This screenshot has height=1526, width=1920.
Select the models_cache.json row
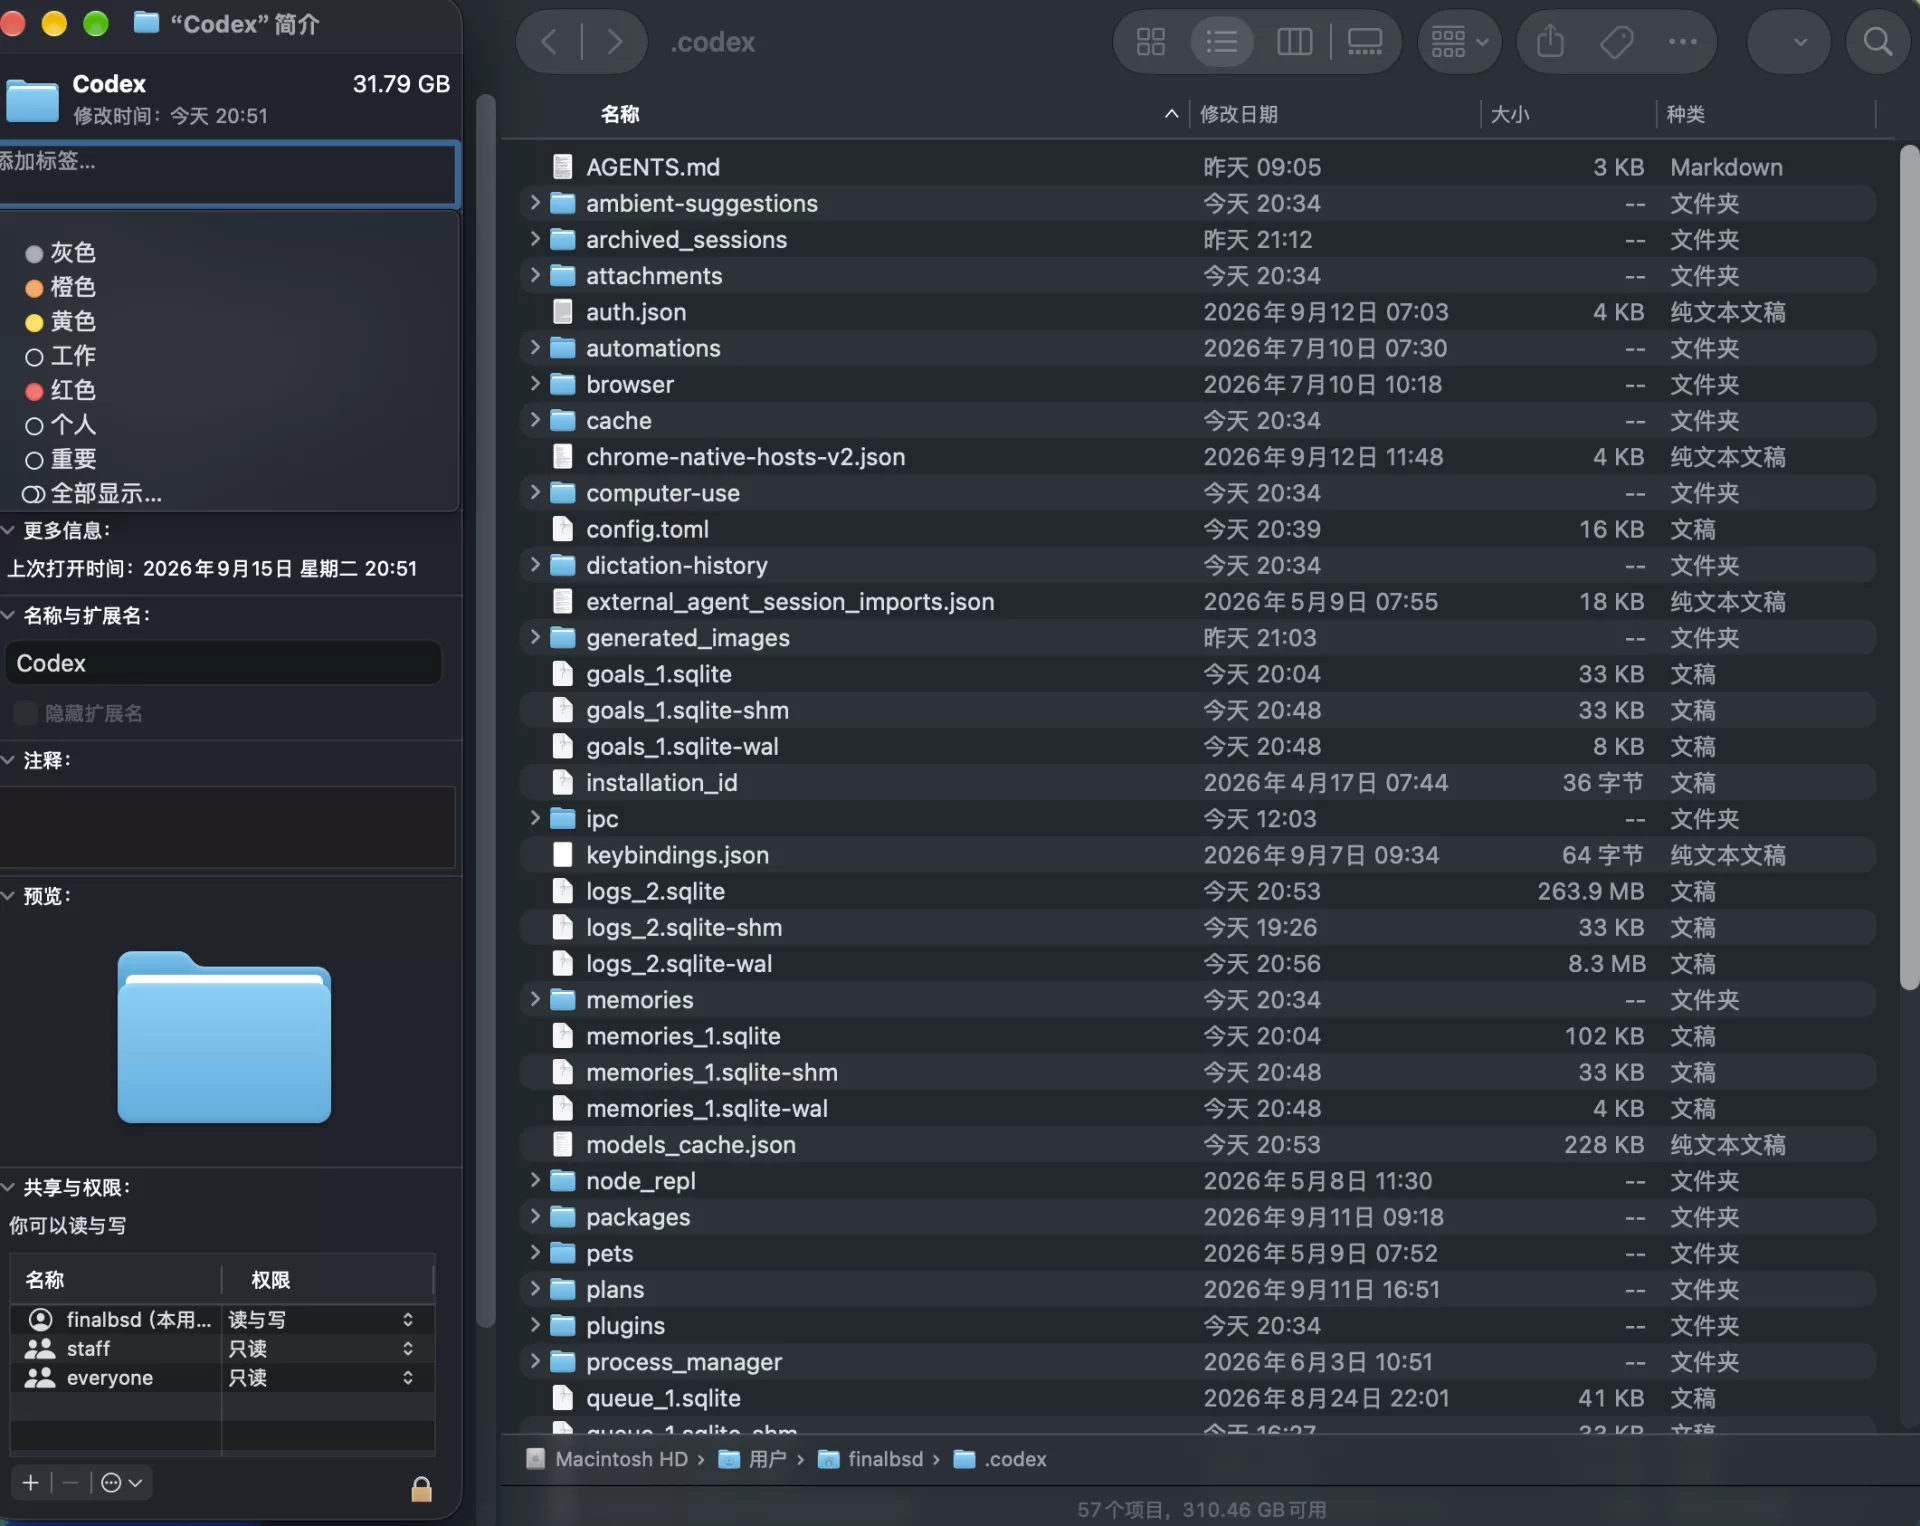(x=1197, y=1144)
